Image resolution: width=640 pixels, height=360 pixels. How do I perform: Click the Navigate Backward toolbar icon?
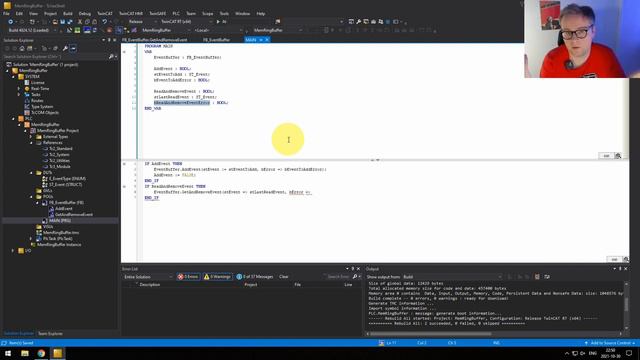(x=11, y=22)
